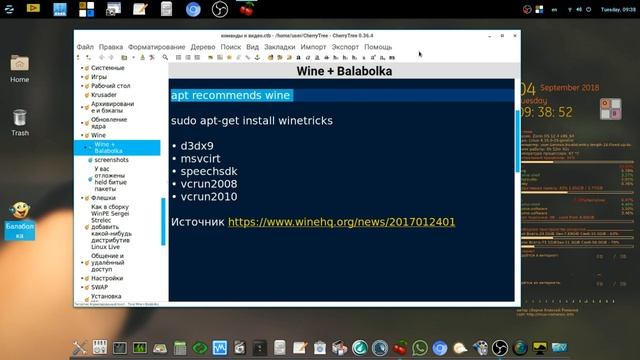Open the clock showing Tuesday 09:38
The height and width of the screenshot is (360, 640).
coord(618,9)
